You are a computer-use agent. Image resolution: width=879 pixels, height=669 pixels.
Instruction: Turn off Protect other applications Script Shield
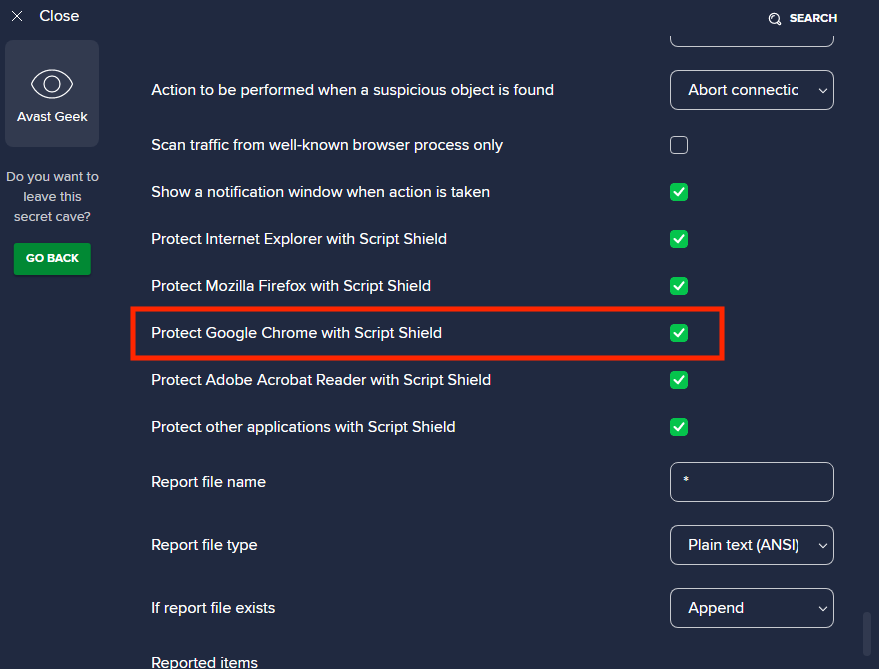pos(679,427)
